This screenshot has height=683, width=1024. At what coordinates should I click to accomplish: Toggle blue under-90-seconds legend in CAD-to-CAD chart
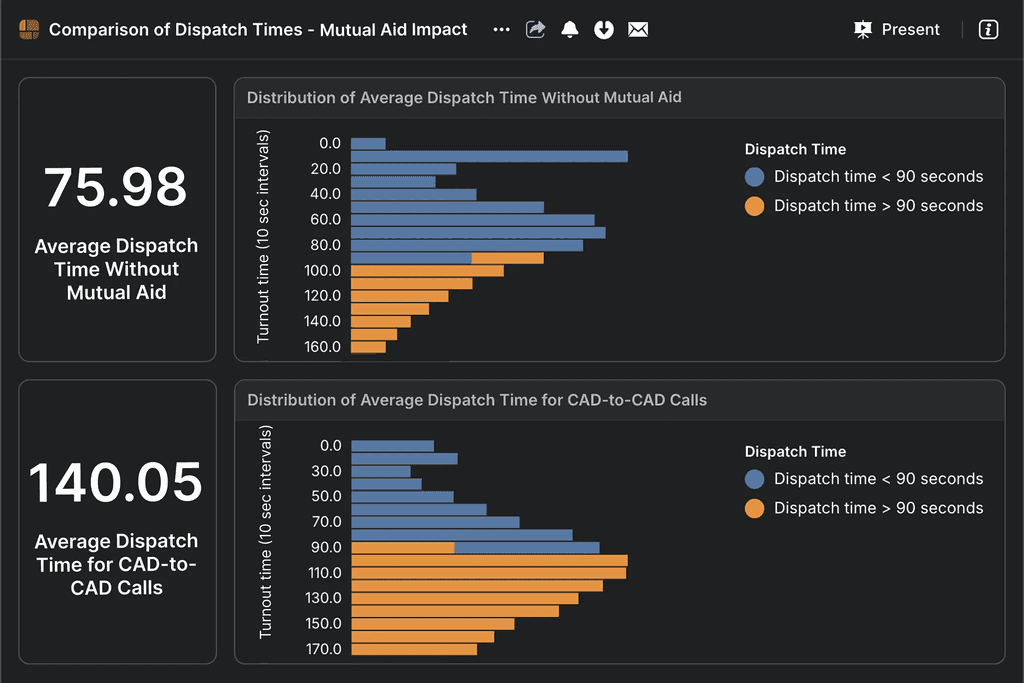(x=755, y=479)
